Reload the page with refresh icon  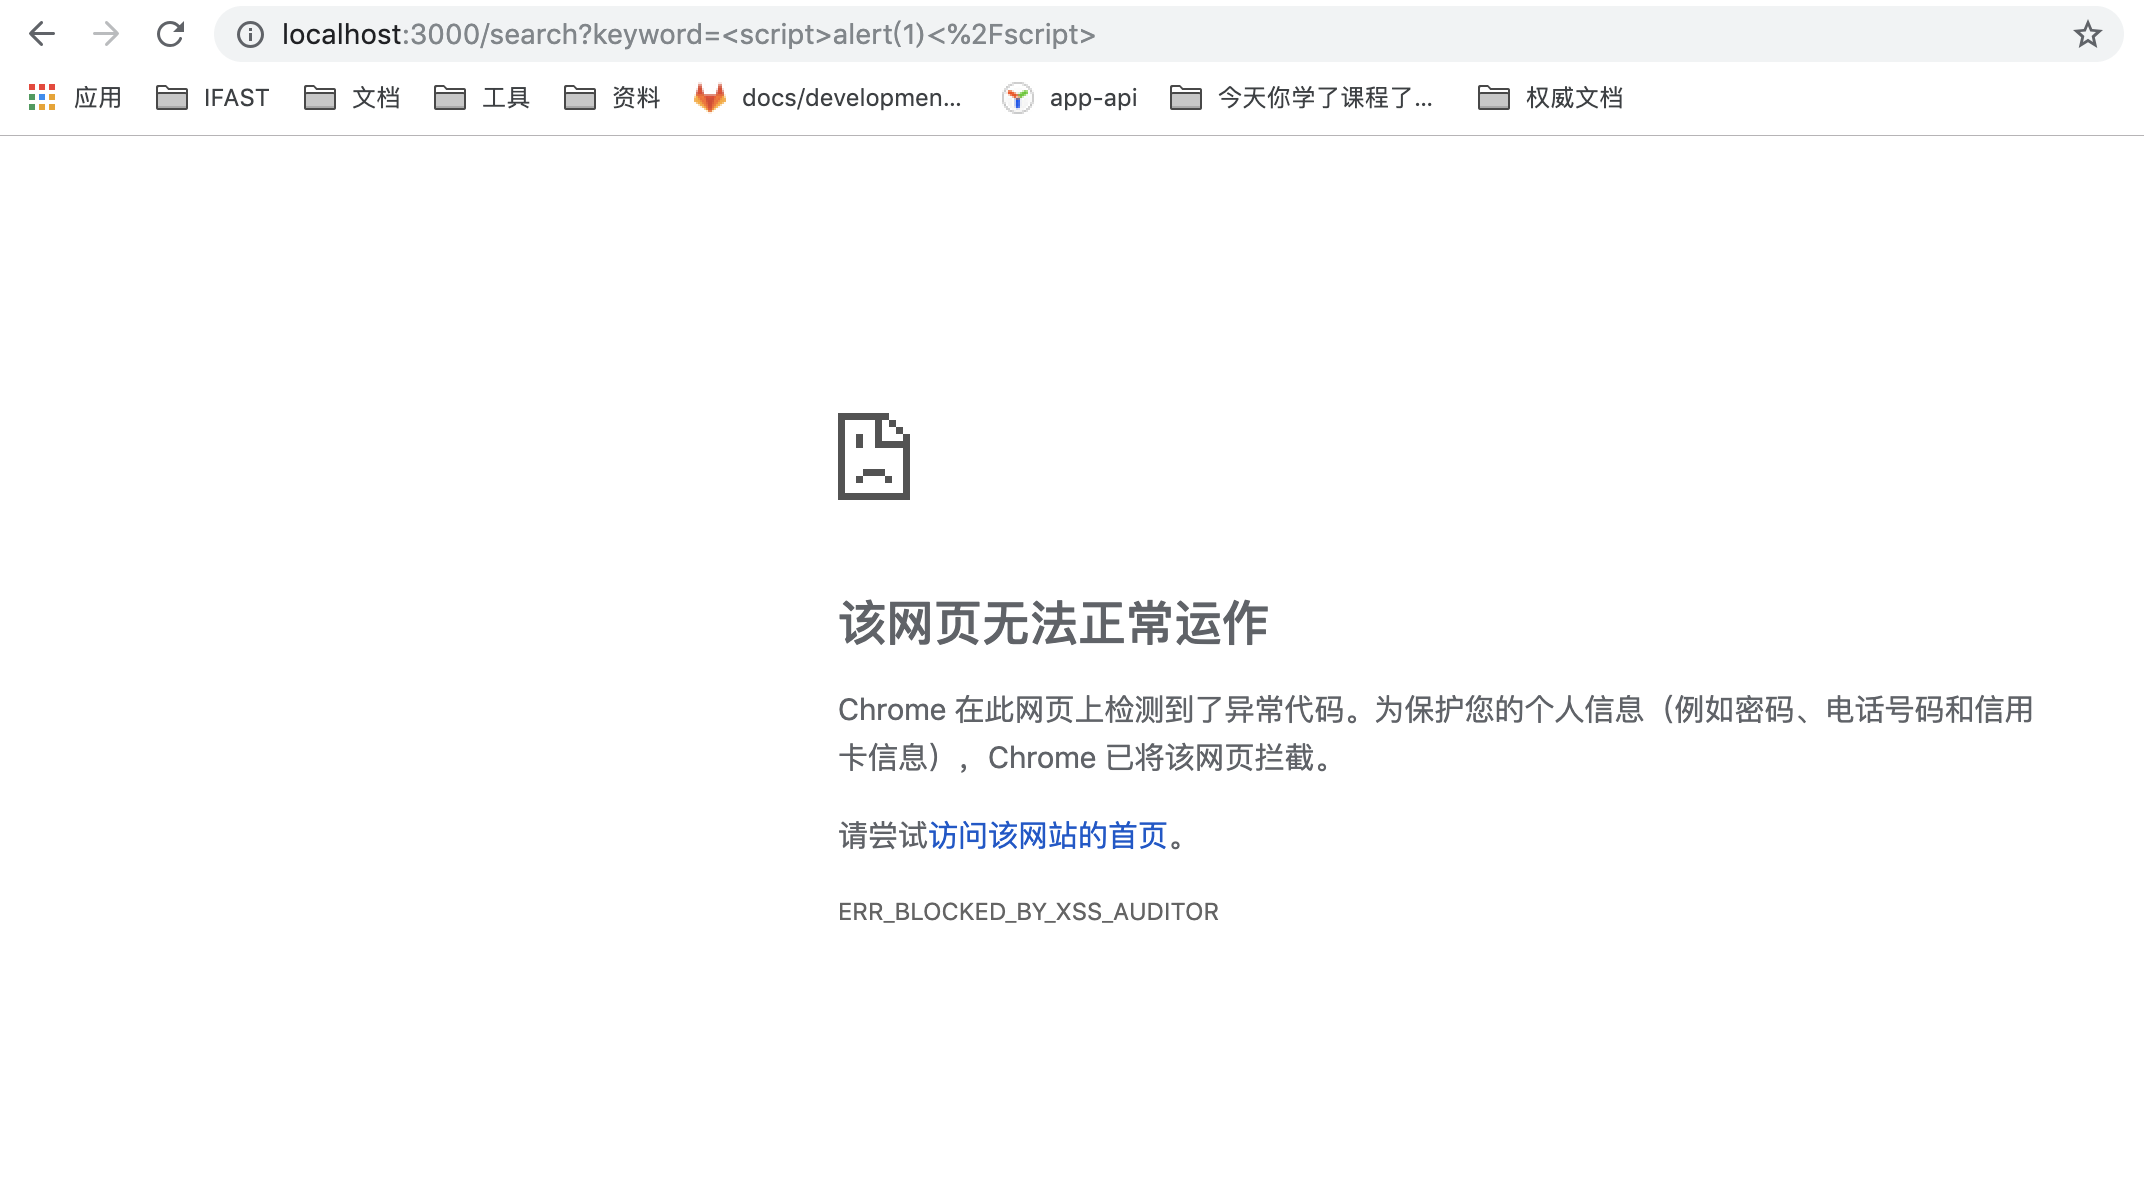(170, 35)
